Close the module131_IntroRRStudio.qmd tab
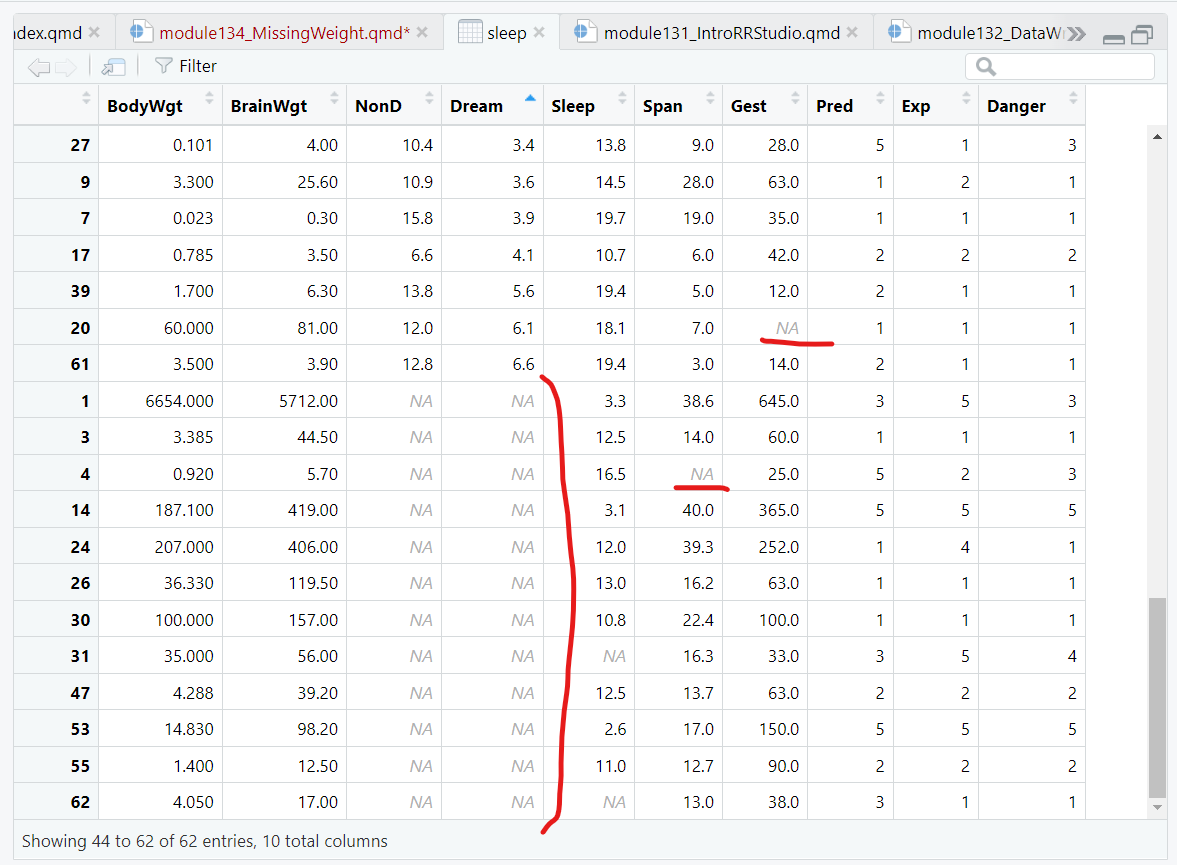The width and height of the screenshot is (1177, 865). pyautogui.click(x=852, y=33)
